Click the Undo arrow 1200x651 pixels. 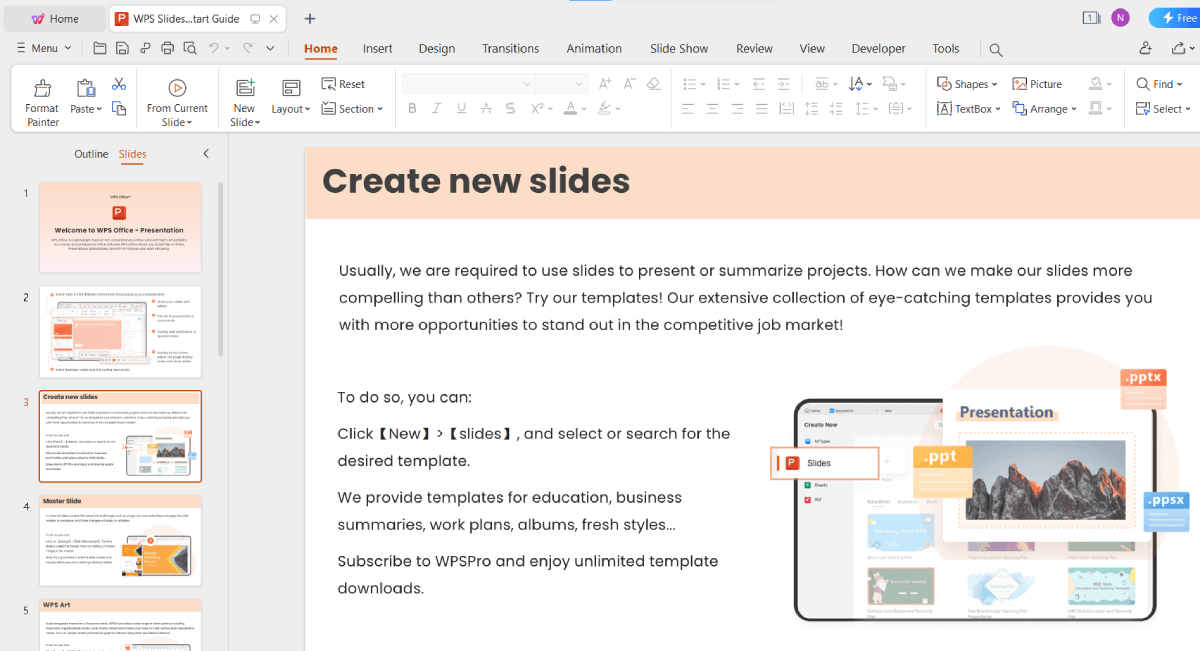point(214,48)
